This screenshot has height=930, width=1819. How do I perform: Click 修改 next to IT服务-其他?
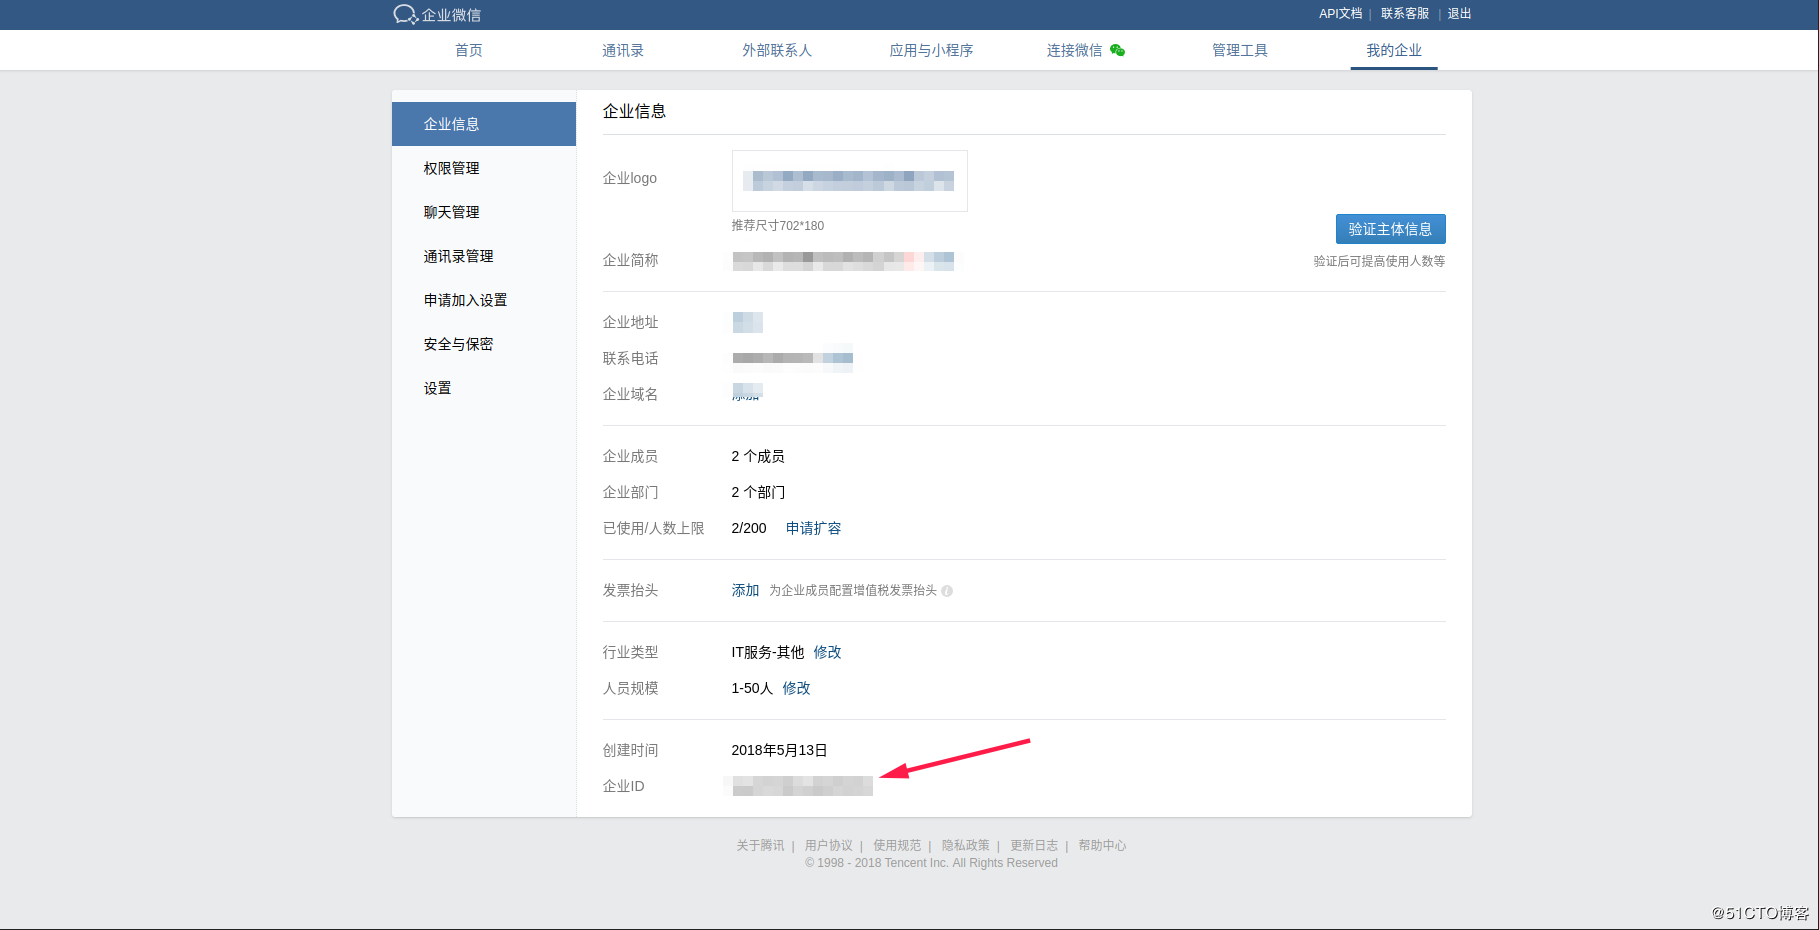point(827,652)
